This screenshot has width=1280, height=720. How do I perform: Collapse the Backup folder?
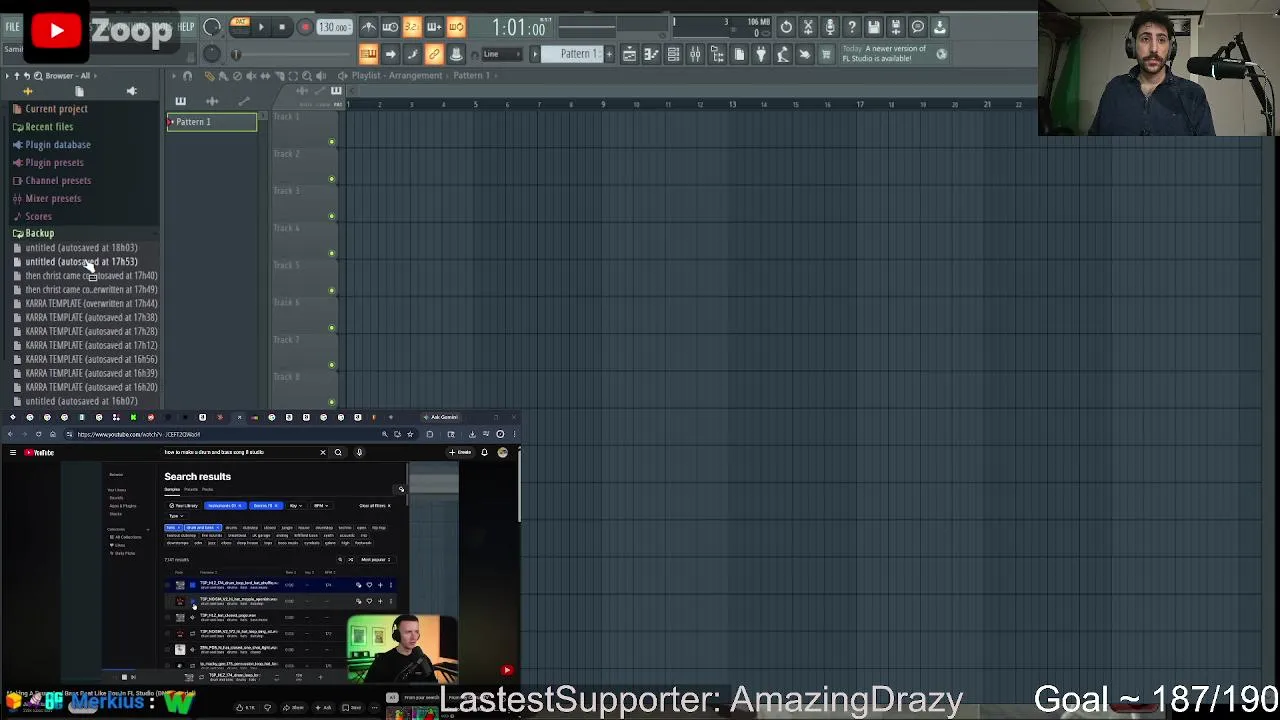pos(39,233)
